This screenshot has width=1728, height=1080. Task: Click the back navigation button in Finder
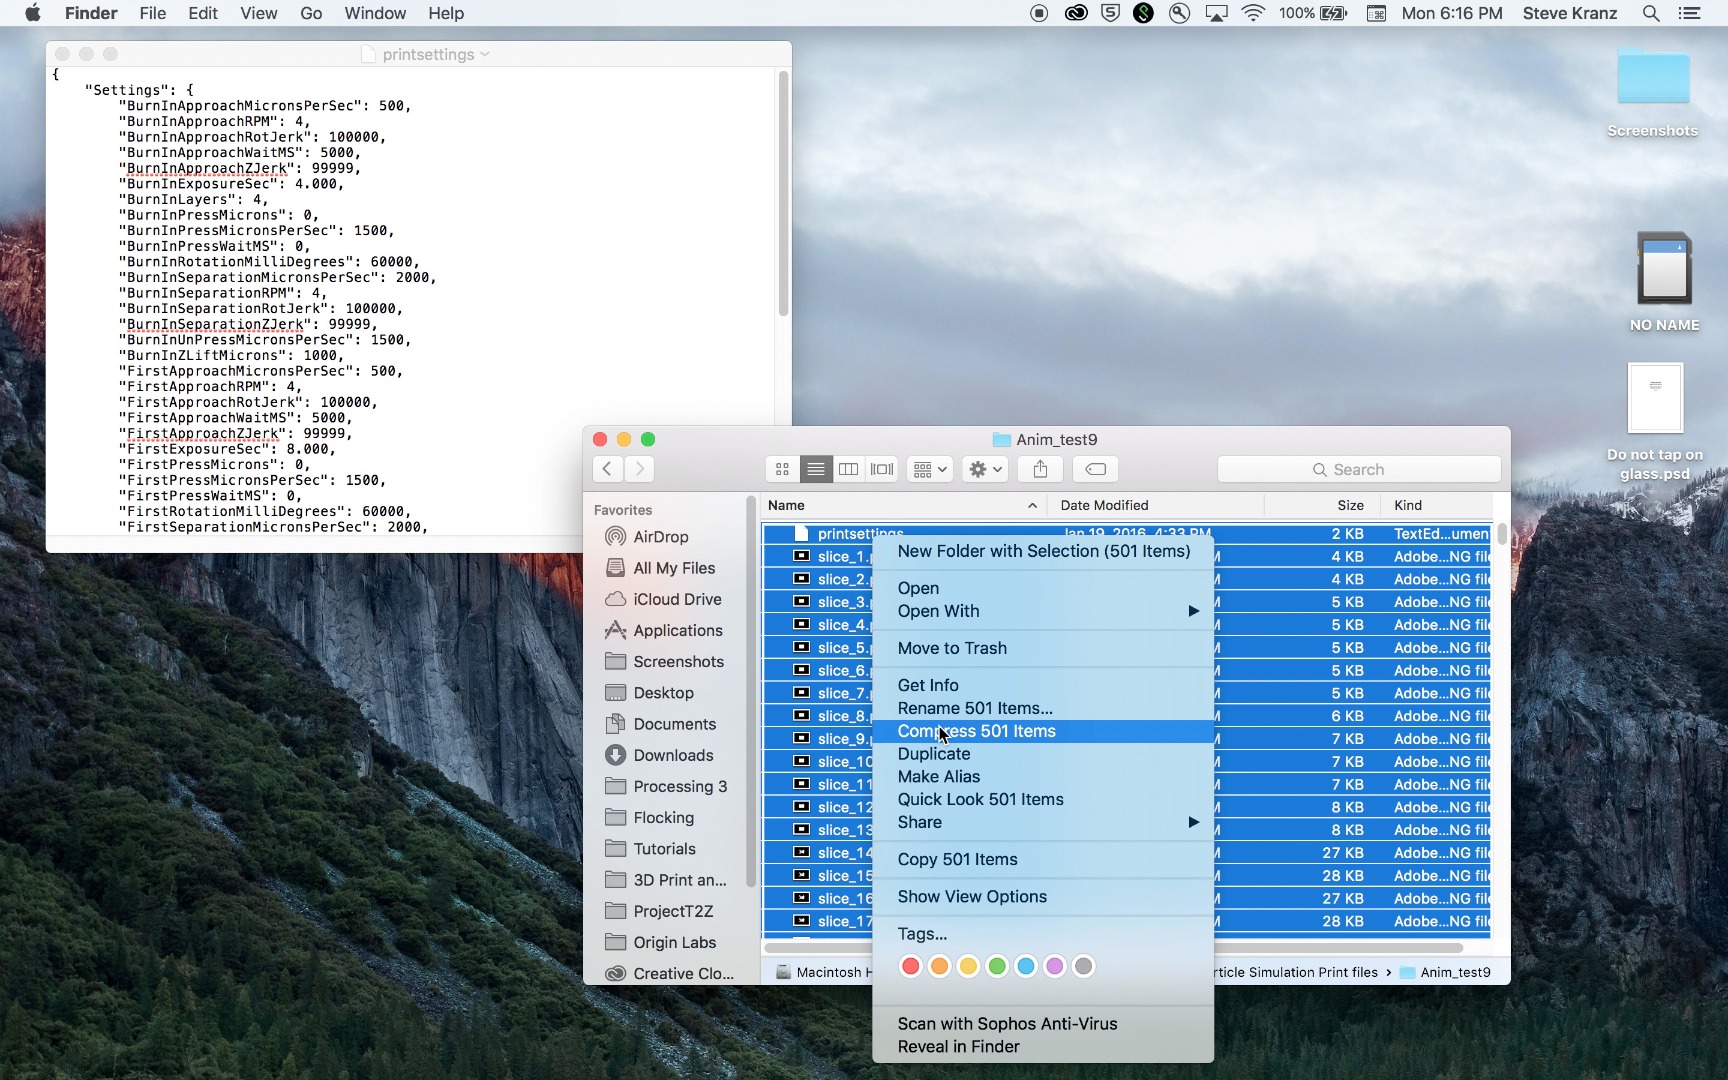(x=607, y=469)
